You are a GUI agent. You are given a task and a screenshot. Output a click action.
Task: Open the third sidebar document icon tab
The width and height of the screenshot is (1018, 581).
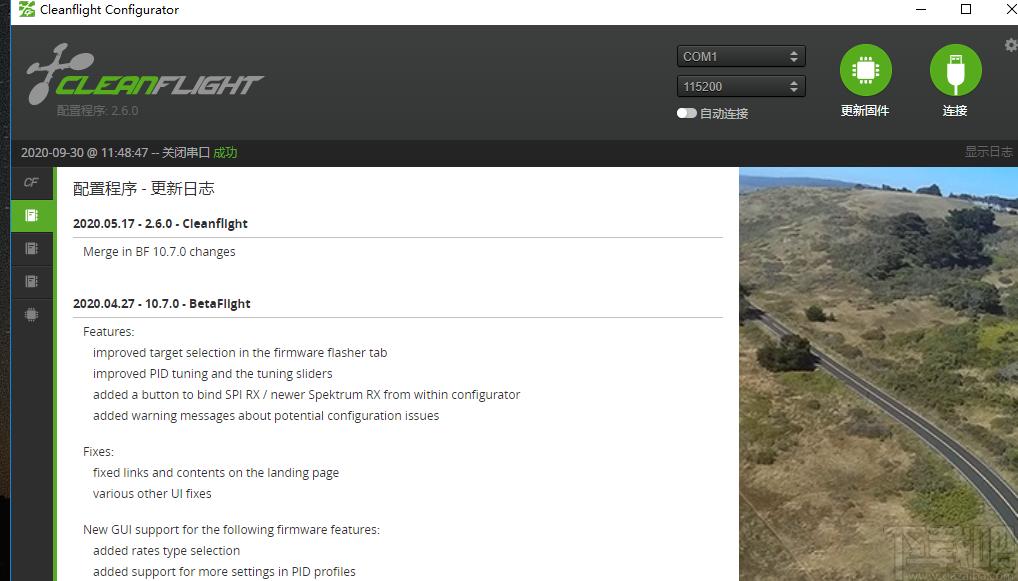[31, 248]
